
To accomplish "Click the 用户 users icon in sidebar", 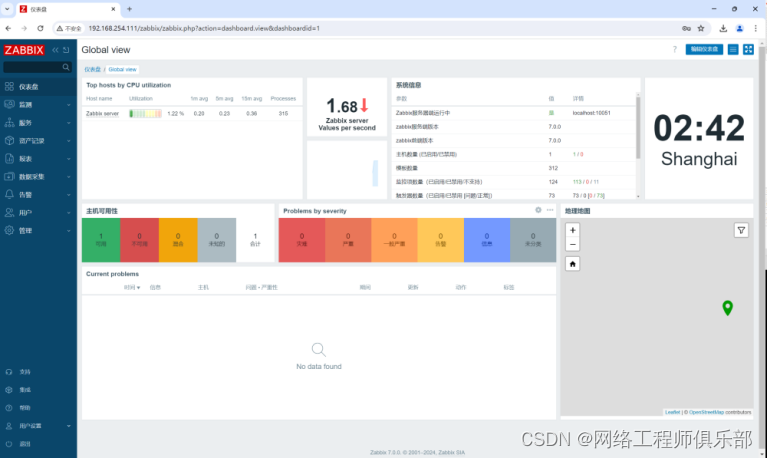I will [9, 212].
